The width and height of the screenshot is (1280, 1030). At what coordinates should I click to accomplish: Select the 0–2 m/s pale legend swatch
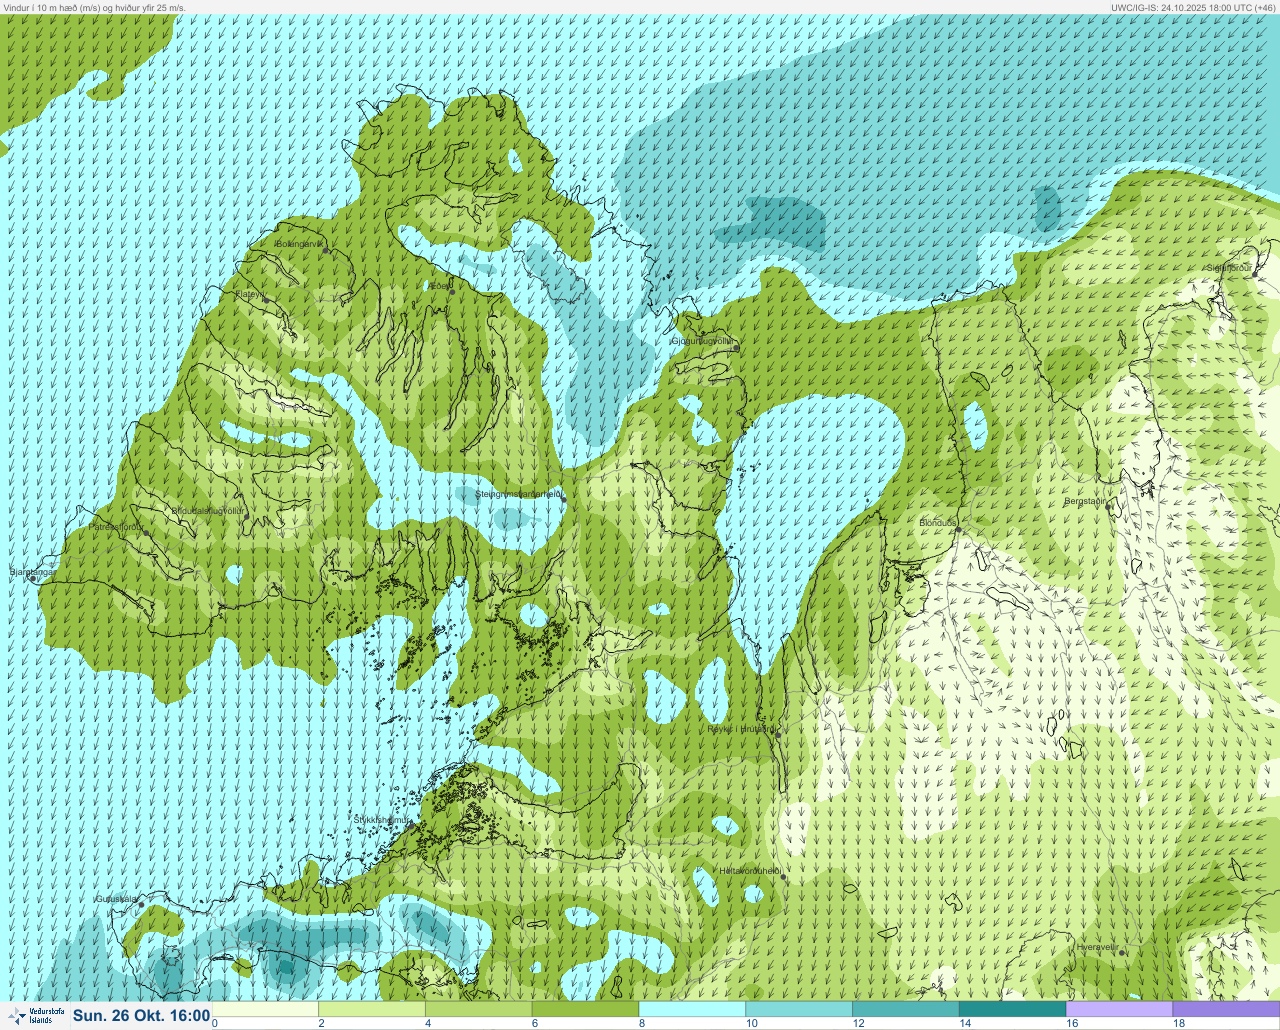(265, 1009)
